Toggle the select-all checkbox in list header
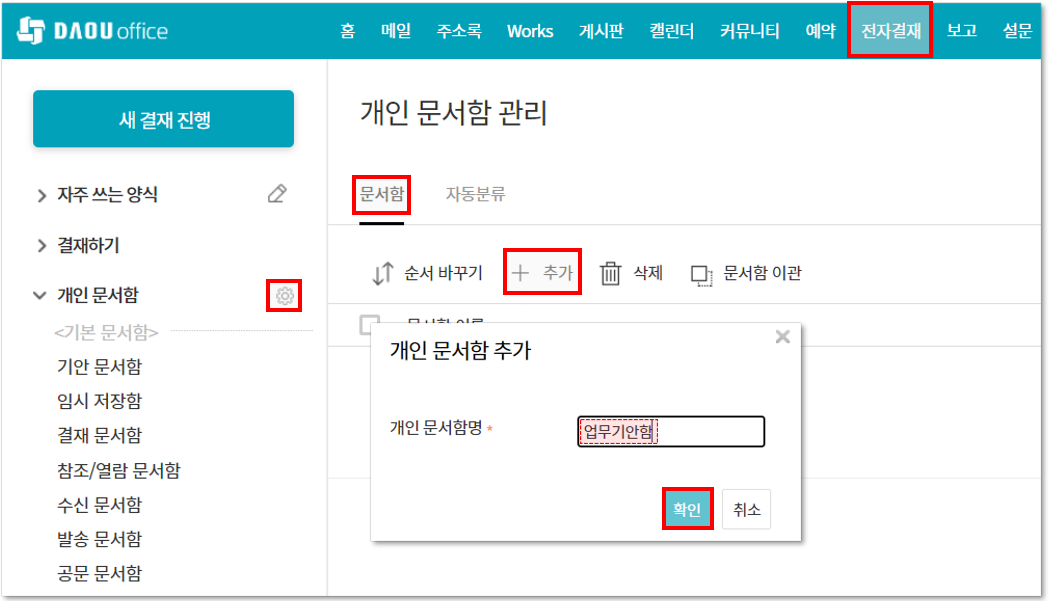 tap(369, 324)
